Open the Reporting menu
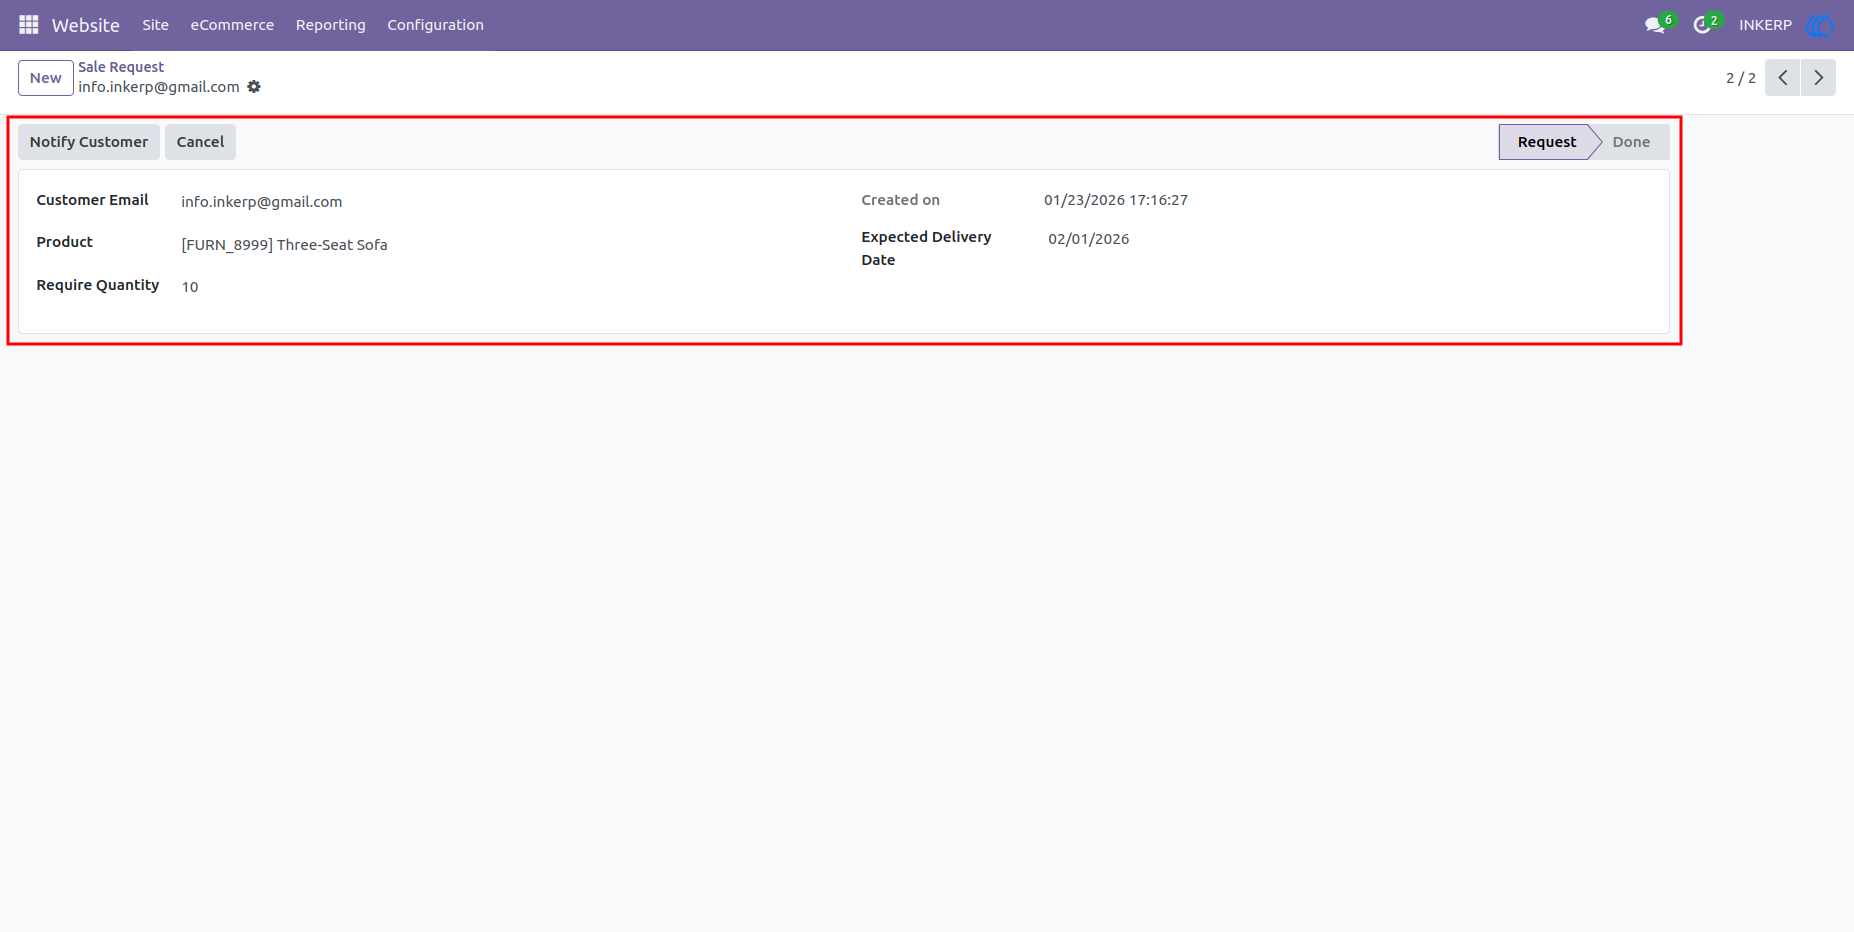Screen dimensions: 1854x932 click(x=331, y=25)
